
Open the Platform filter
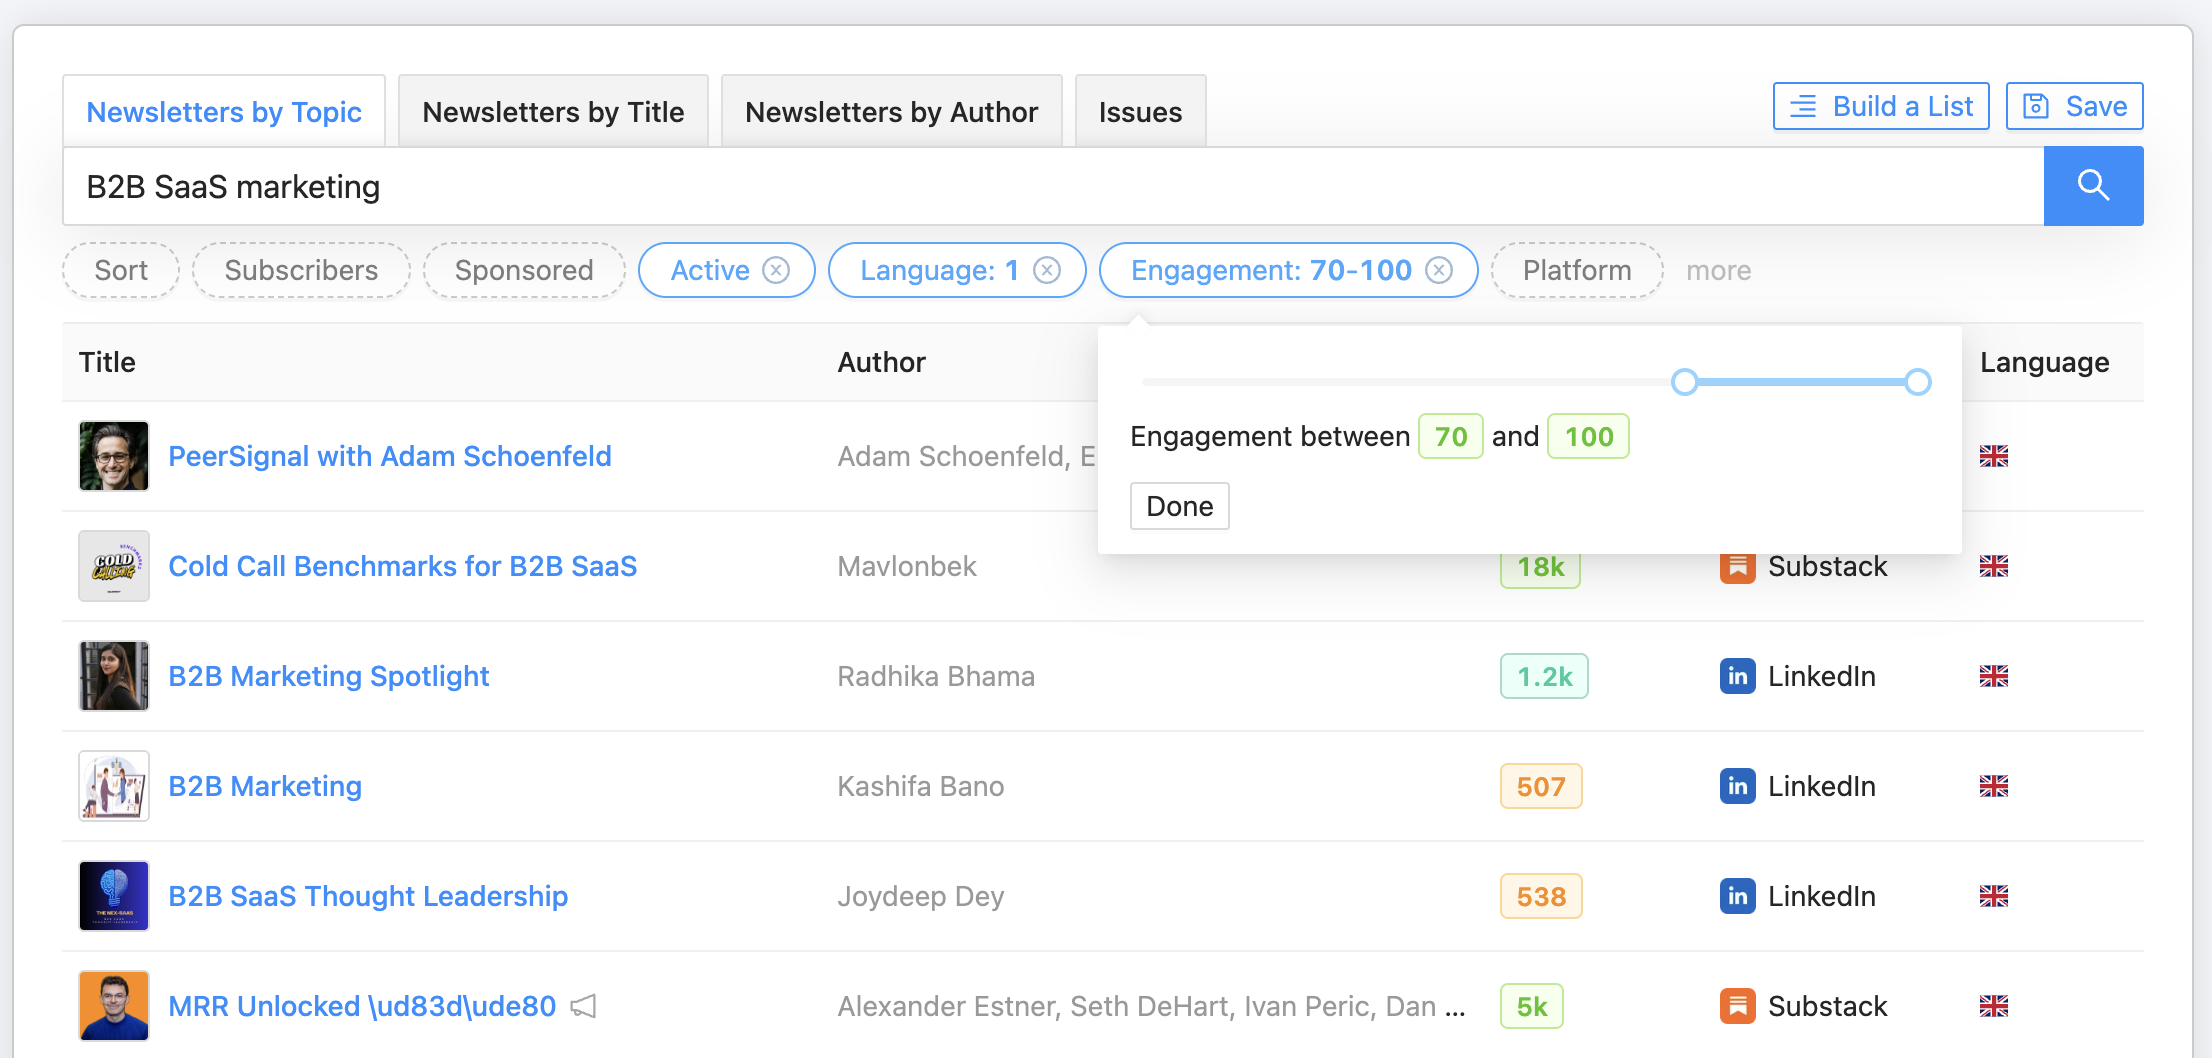tap(1576, 270)
